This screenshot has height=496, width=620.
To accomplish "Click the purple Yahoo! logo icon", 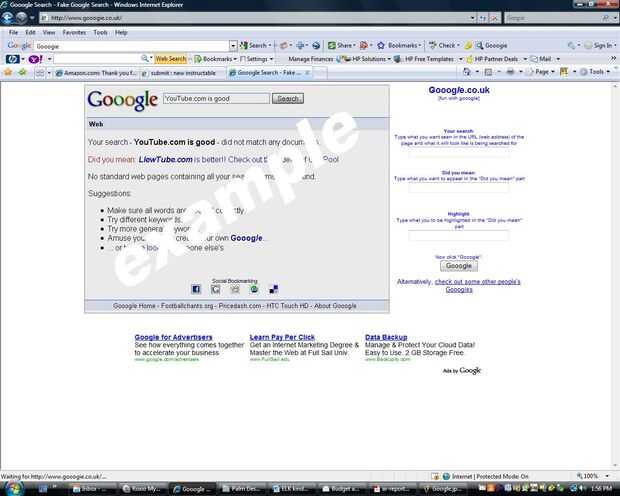I will tap(35, 59).
